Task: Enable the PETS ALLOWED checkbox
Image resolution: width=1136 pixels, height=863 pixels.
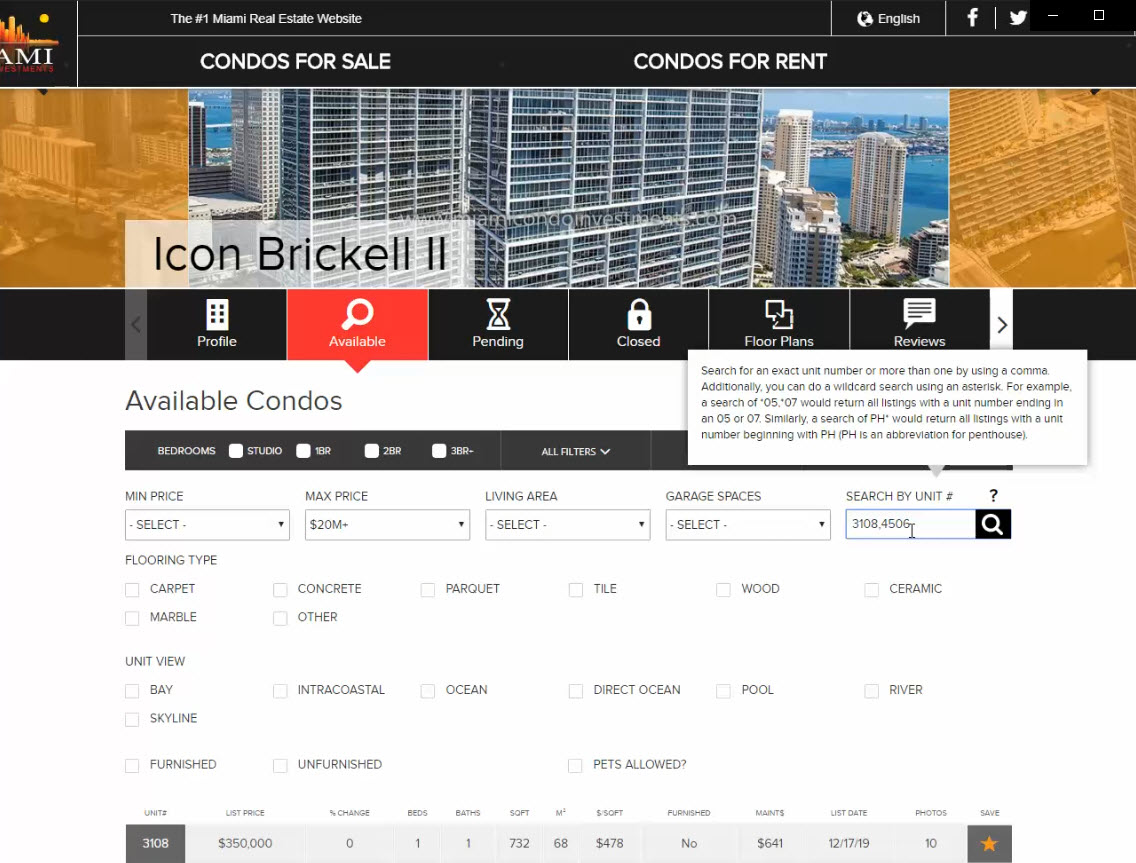Action: coord(575,765)
